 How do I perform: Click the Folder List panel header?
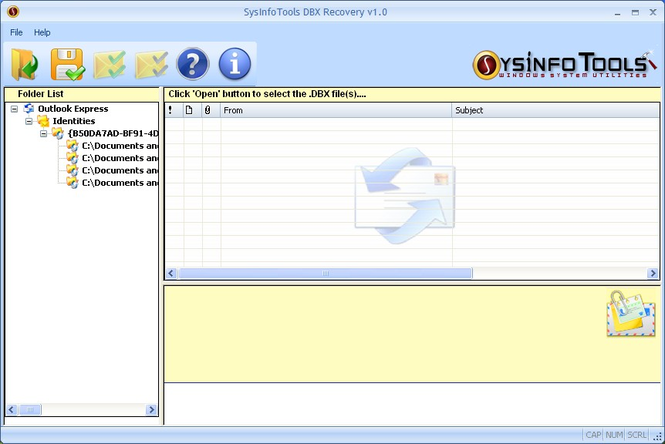[x=82, y=94]
